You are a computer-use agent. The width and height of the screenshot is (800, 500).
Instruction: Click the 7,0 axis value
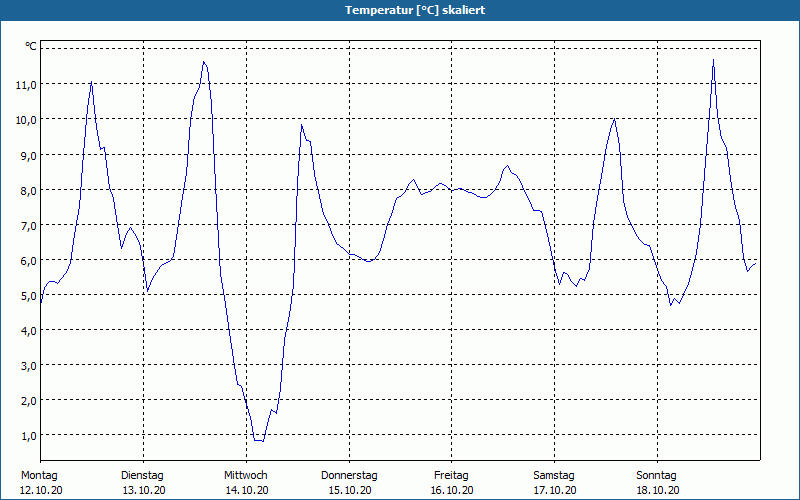(x=29, y=226)
